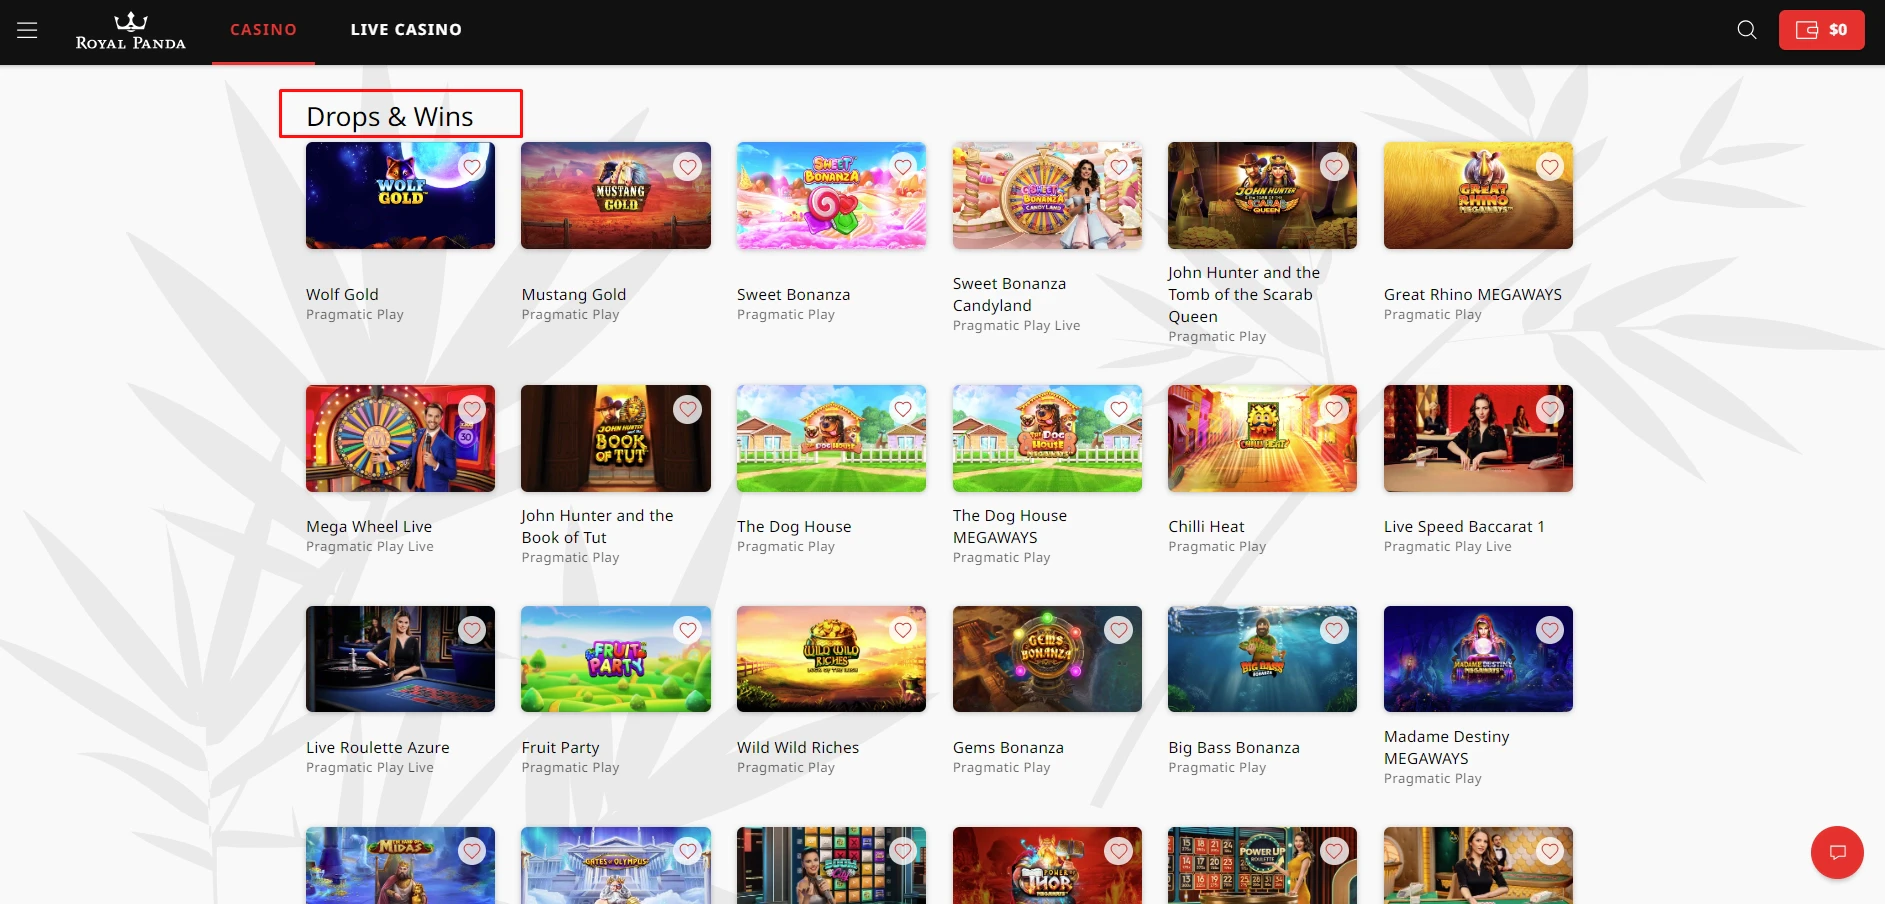Screen dimensions: 1885x904
Task: Open the Mustang Gold game thumbnail
Action: click(616, 195)
